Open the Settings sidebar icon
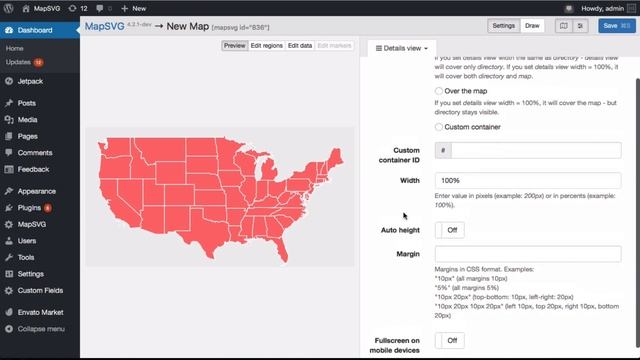The width and height of the screenshot is (640, 360). pos(9,274)
